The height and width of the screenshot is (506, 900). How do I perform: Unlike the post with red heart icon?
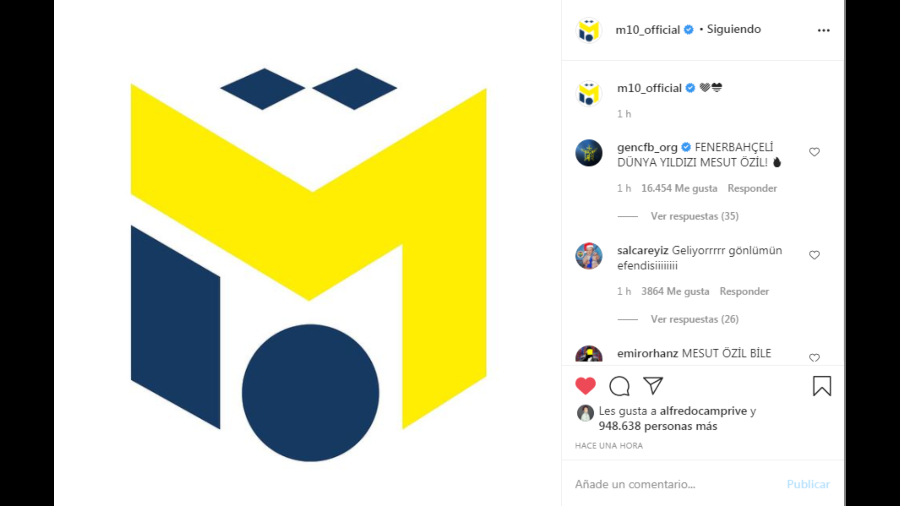(585, 386)
